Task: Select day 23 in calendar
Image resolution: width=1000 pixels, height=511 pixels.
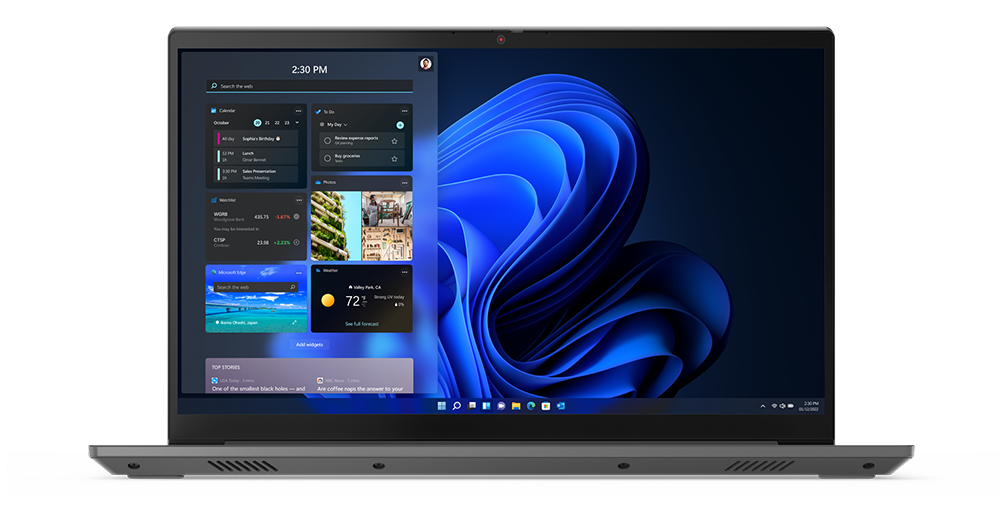Action: click(287, 122)
